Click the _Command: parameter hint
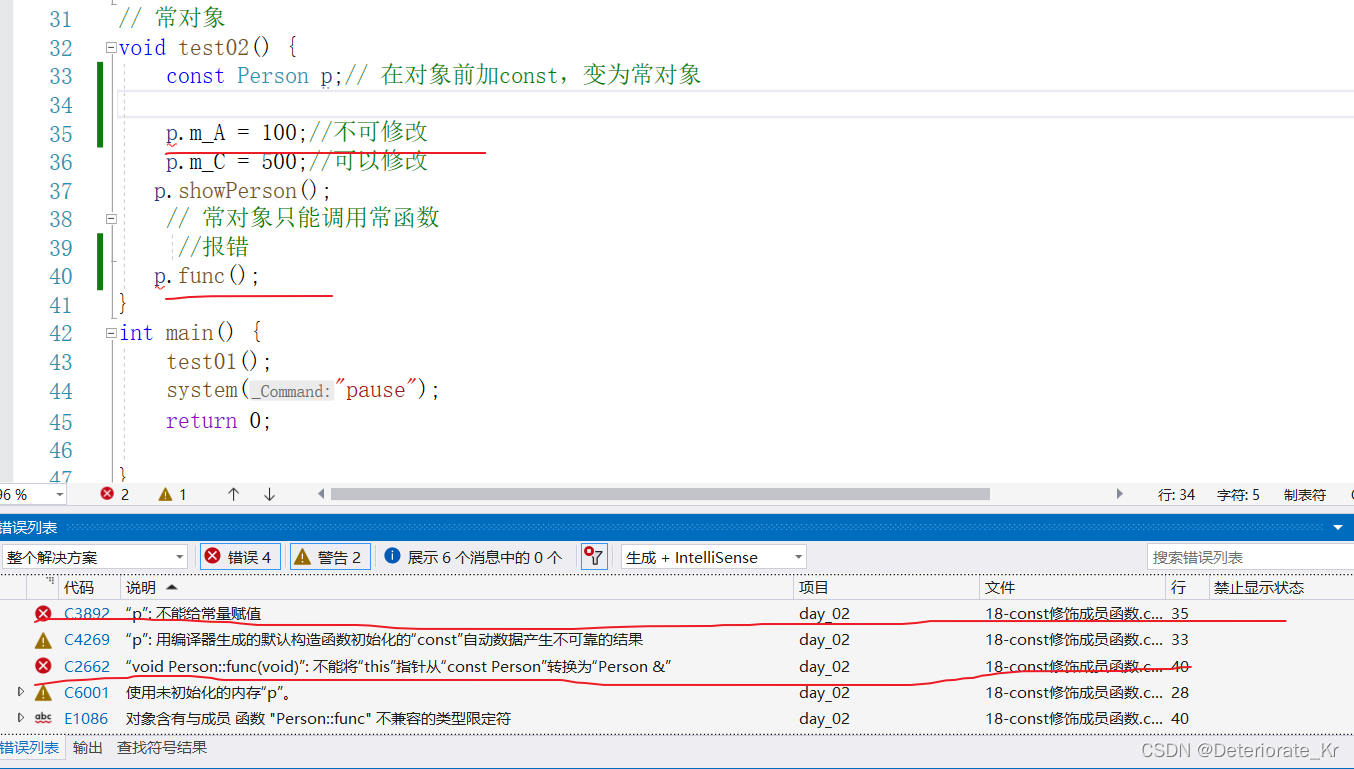Viewport: 1354px width, 769px height. (290, 391)
